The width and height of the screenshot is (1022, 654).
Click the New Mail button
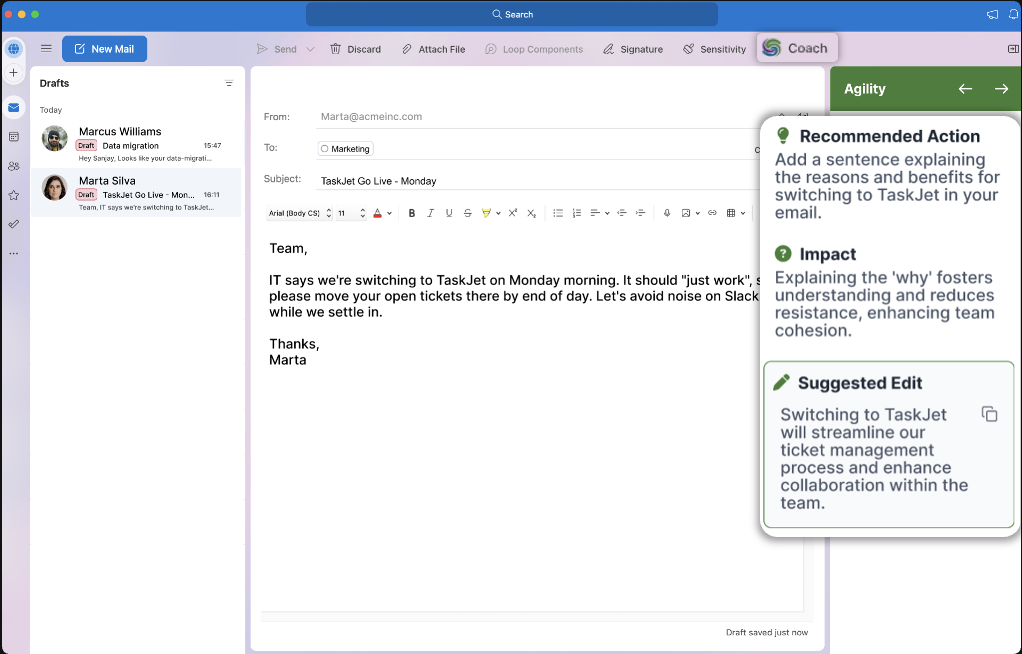[105, 49]
